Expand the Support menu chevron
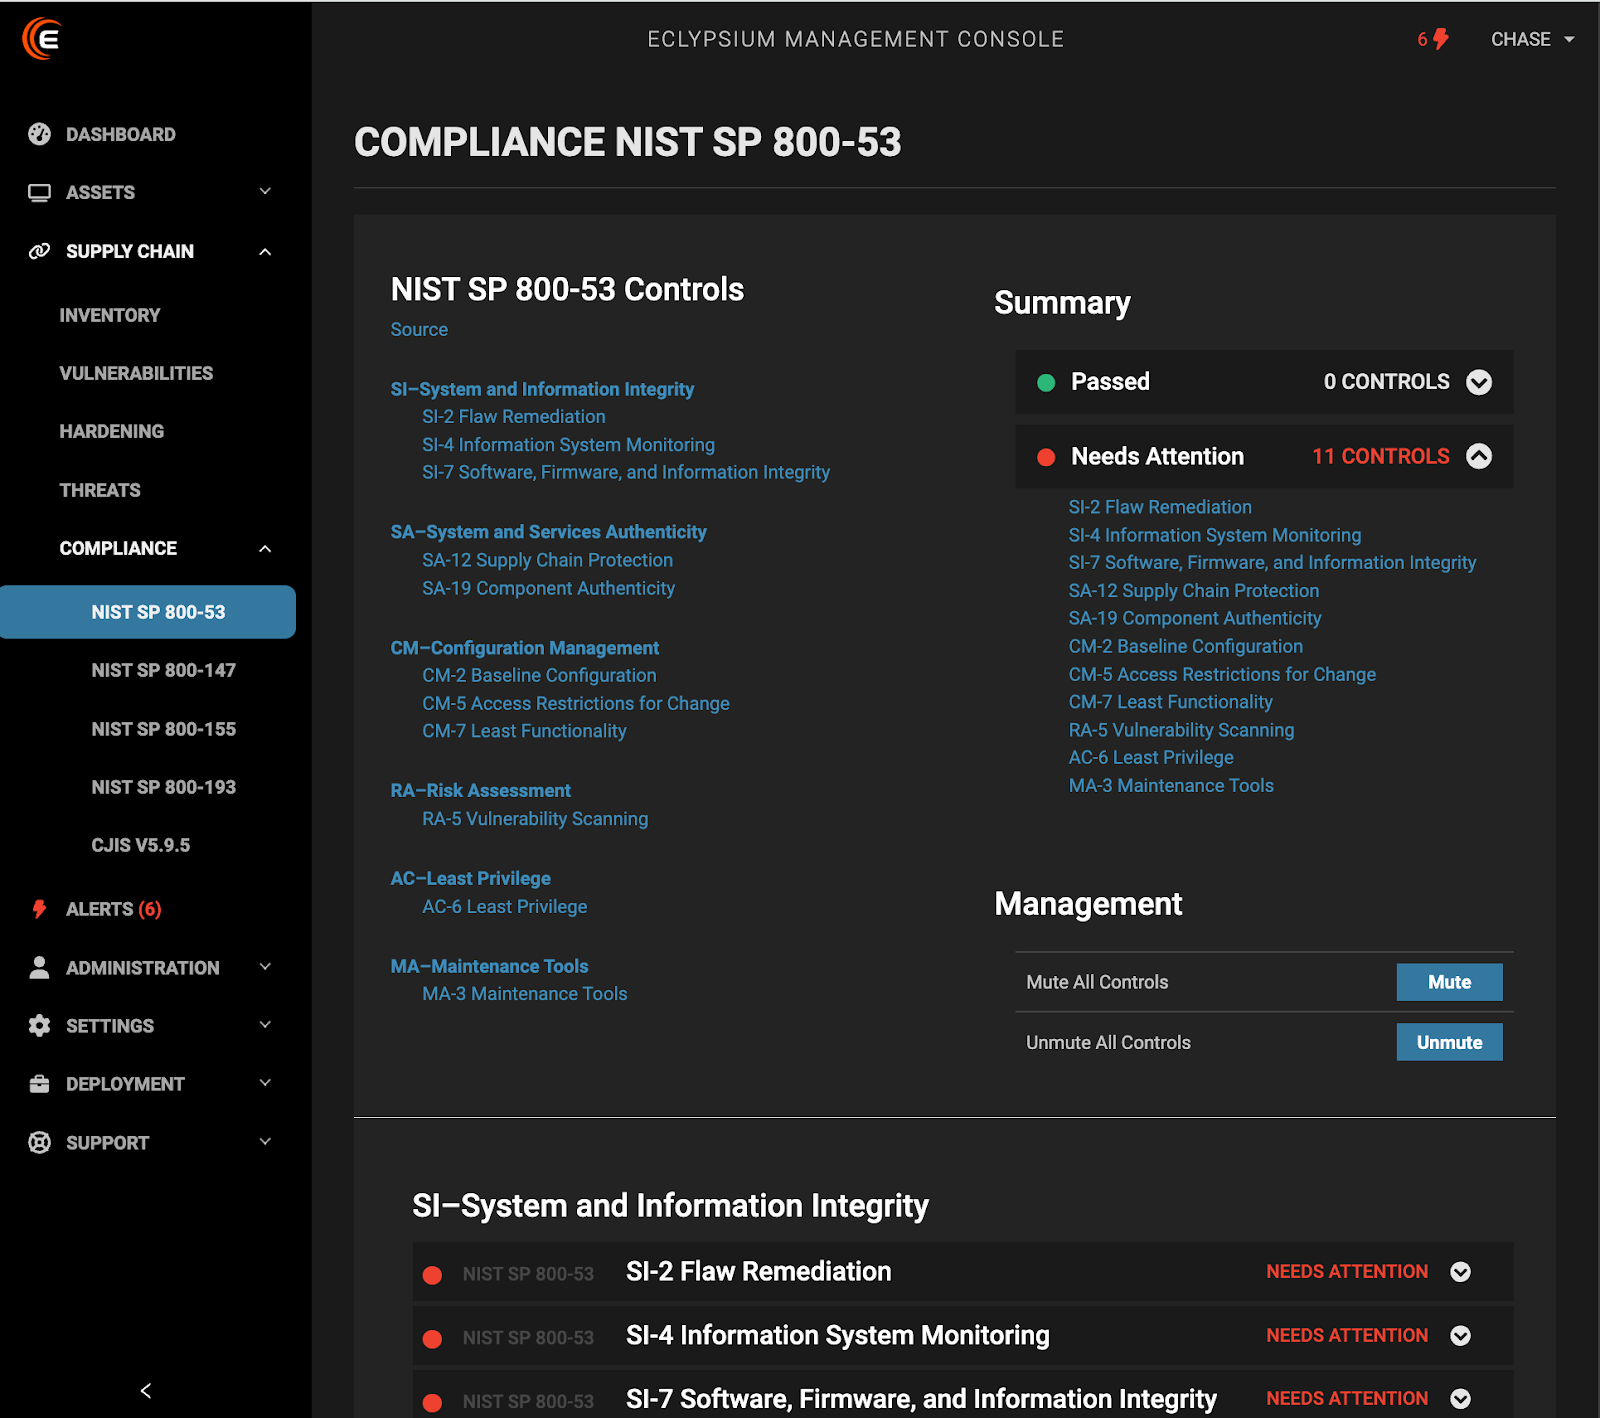This screenshot has width=1600, height=1418. [x=265, y=1141]
